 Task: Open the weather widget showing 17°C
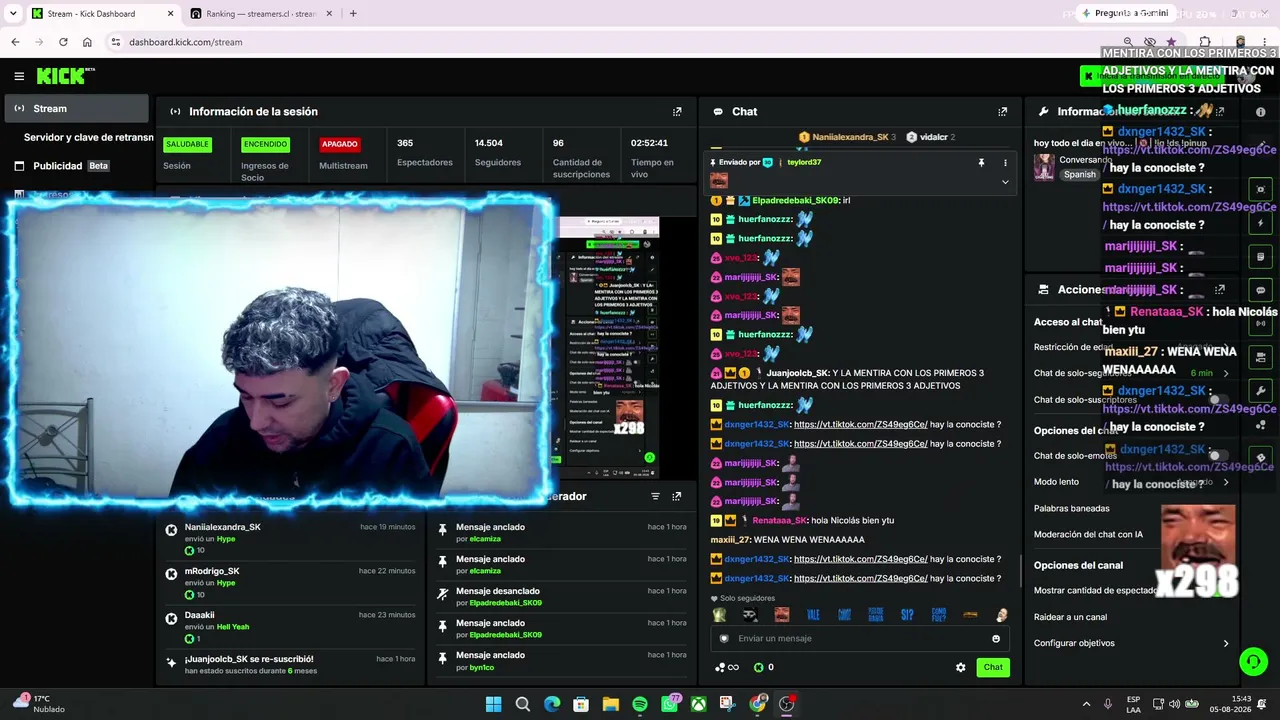tap(38, 704)
